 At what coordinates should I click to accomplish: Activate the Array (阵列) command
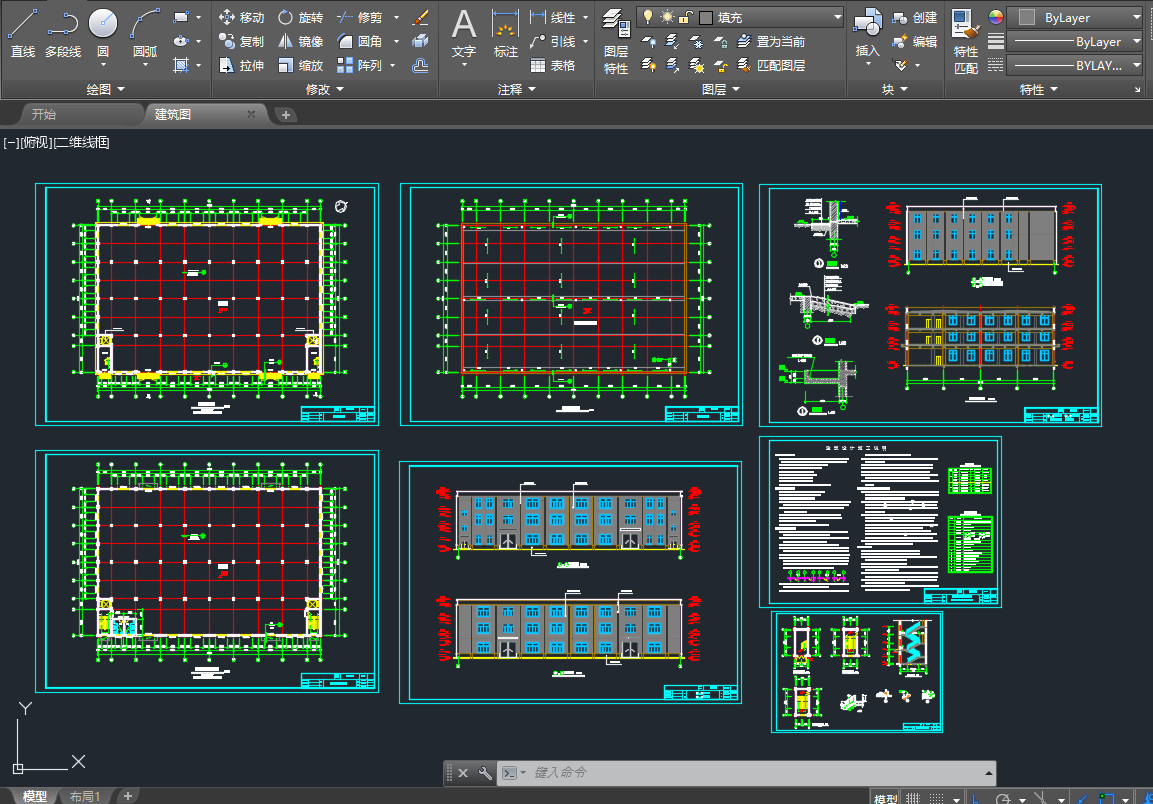click(360, 65)
